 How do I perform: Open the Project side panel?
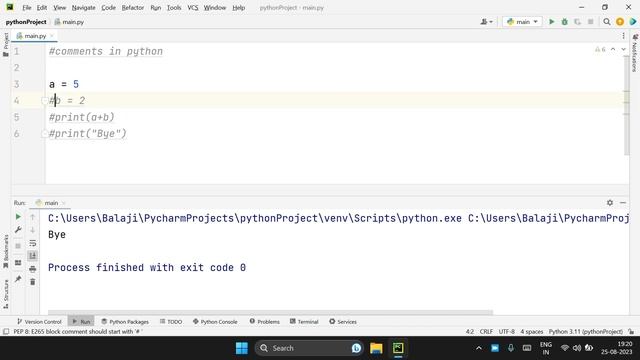tap(6, 44)
